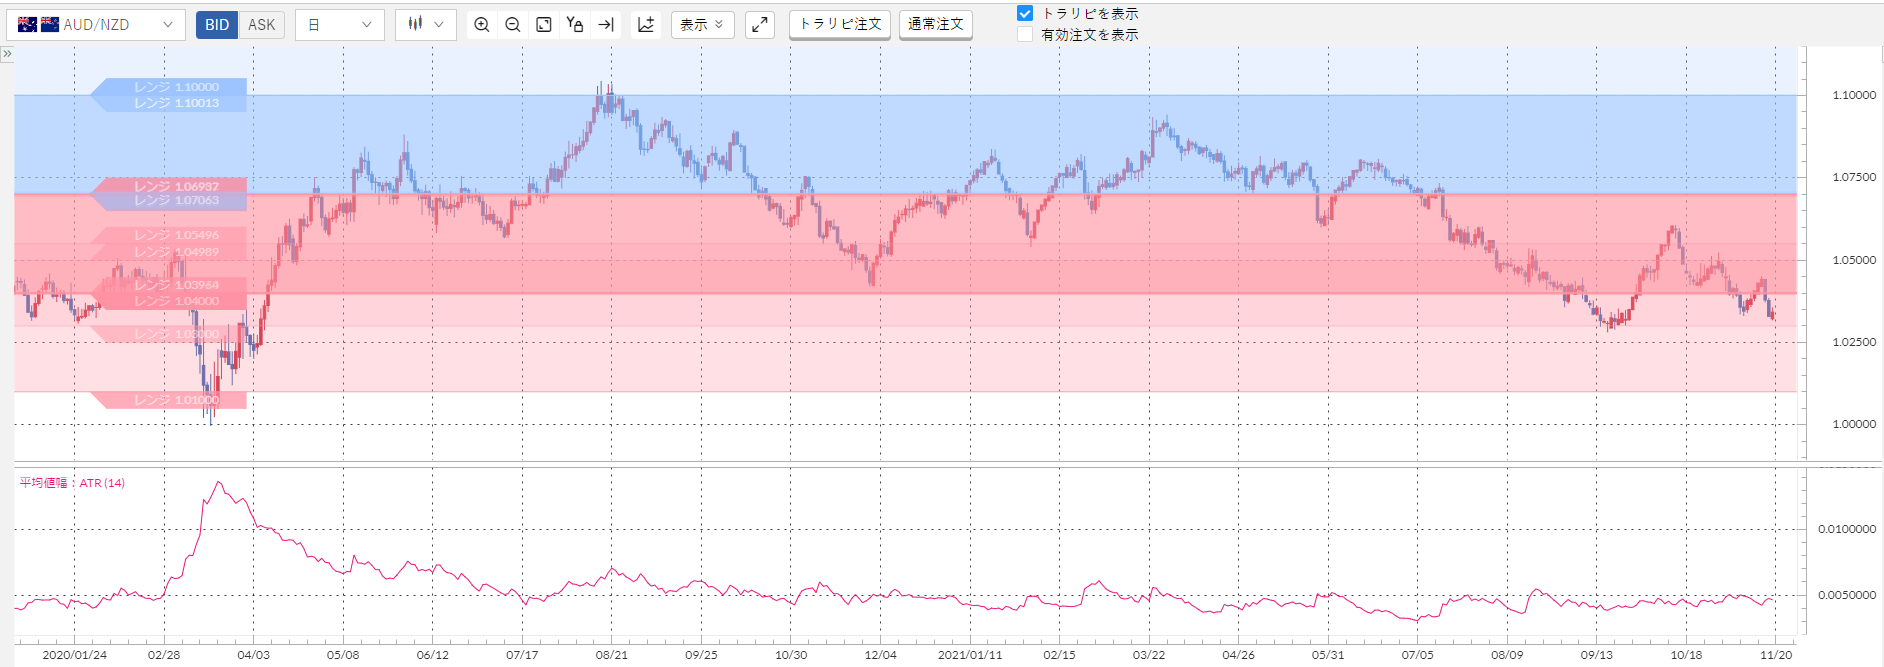
Task: Zoom in on the chart
Action: click(482, 25)
